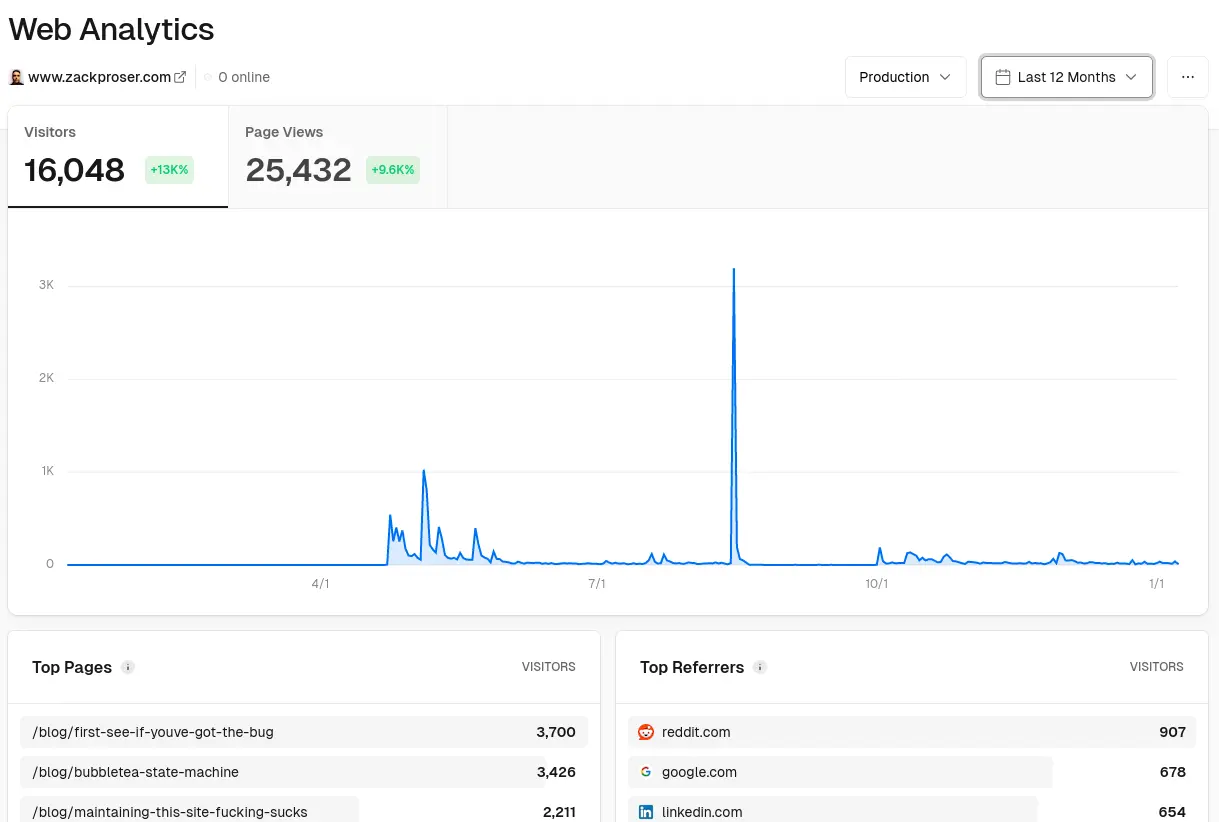Open the www.zackproser.com site link
The image size is (1219, 822).
(x=99, y=76)
